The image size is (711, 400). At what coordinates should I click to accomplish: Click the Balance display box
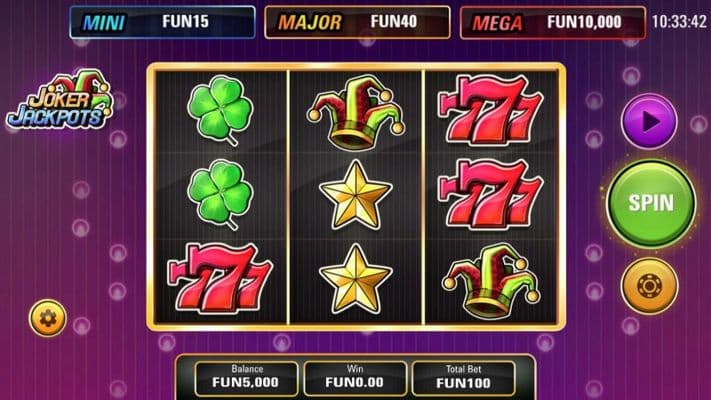pos(246,378)
